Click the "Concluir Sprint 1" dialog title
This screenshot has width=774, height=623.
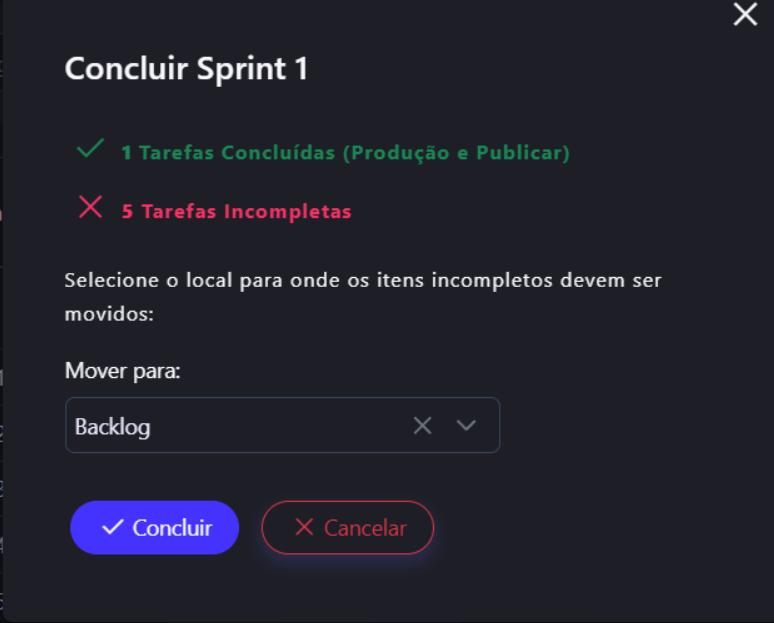click(x=186, y=69)
